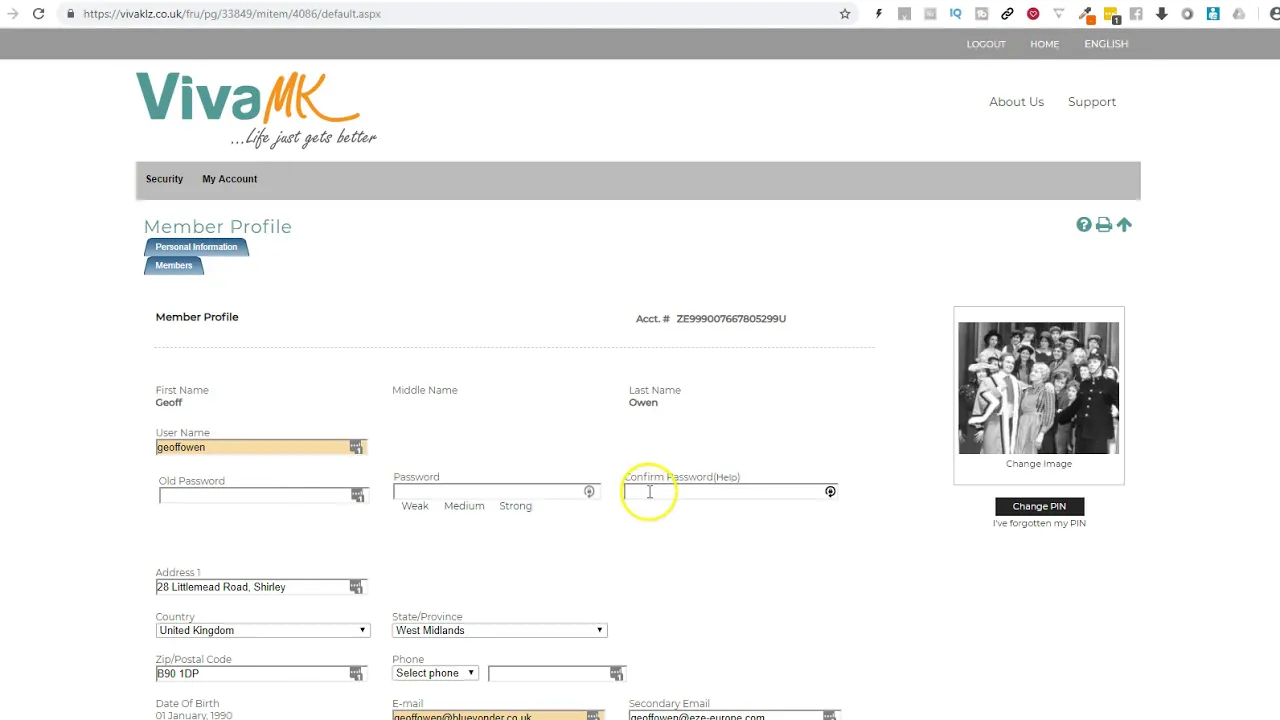Viewport: 1280px width, 720px height.
Task: Click the Help link beside Confirm Password
Action: pos(727,477)
